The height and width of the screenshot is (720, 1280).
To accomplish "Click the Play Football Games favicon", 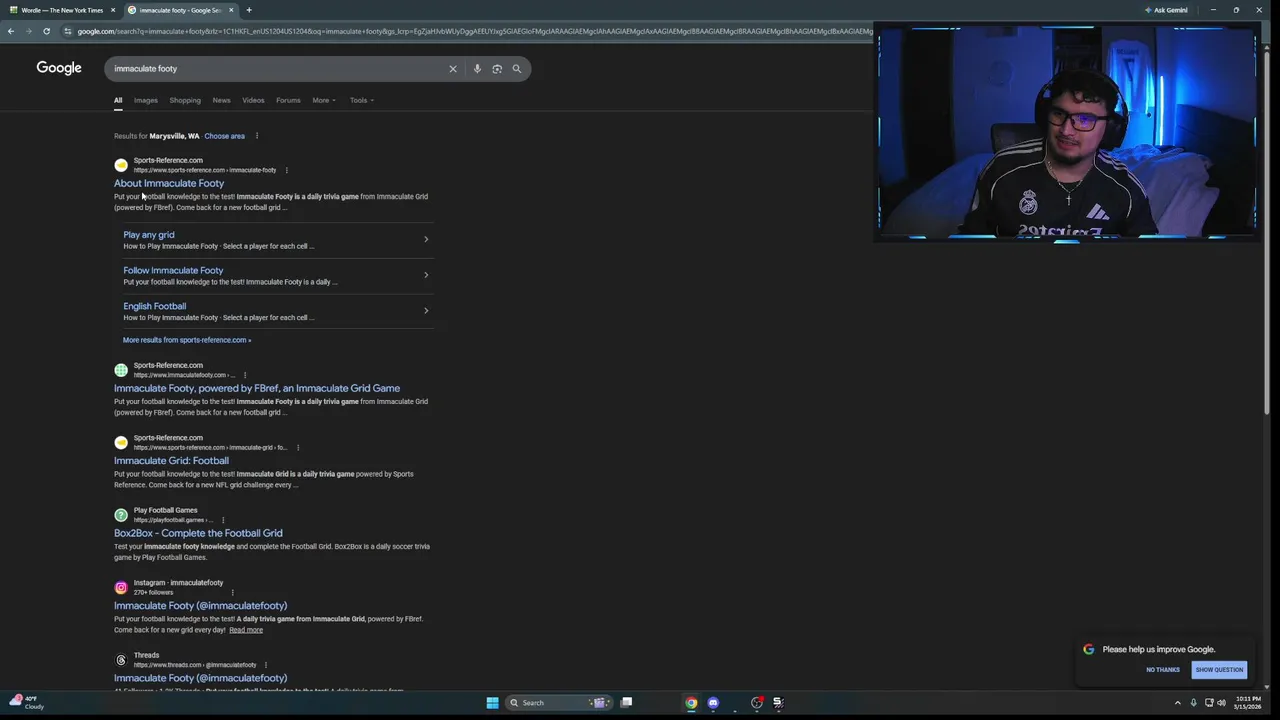I will coord(121,515).
